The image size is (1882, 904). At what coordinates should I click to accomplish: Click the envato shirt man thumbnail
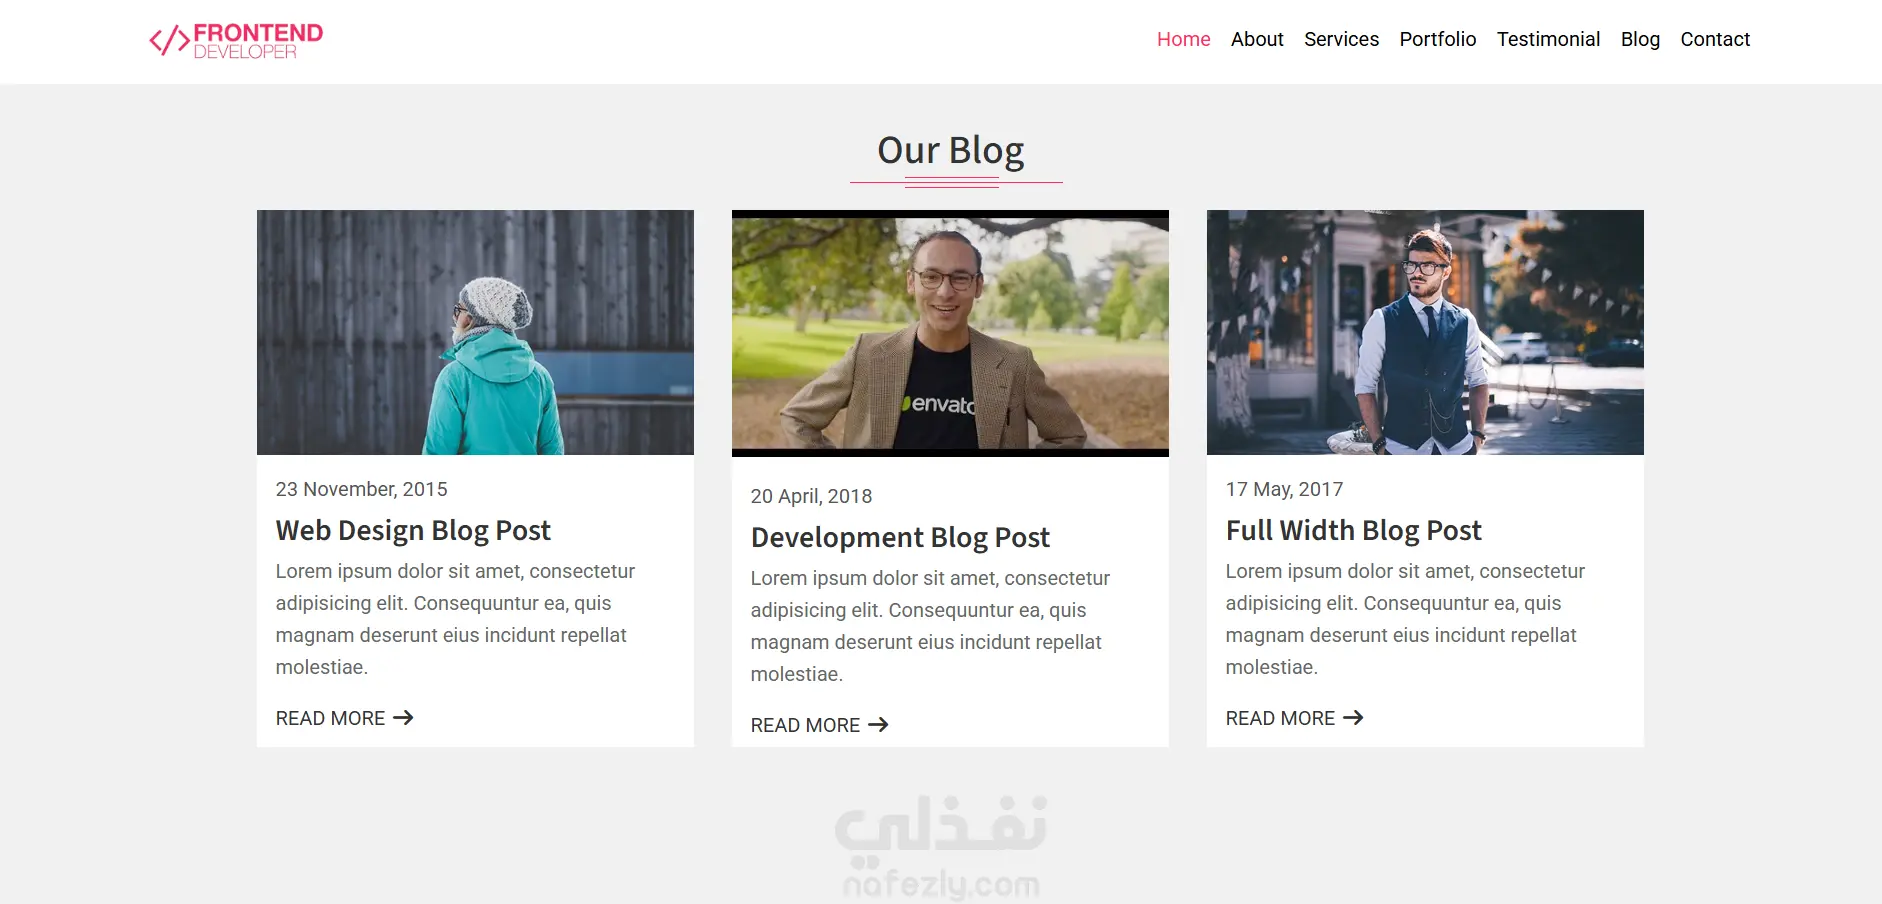click(950, 333)
